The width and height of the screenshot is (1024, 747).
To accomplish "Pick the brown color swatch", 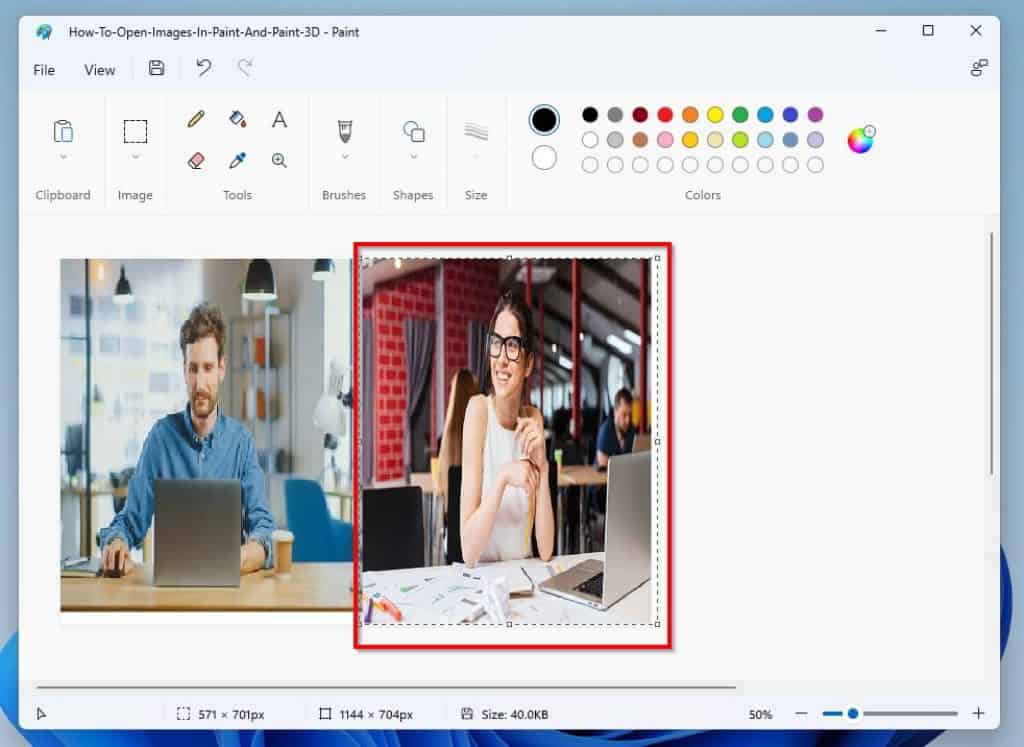I will click(640, 140).
